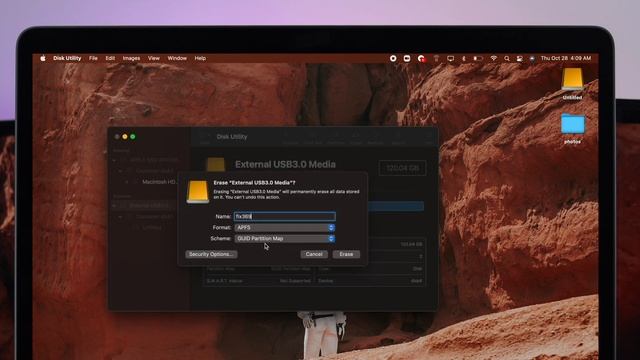Open the Format dropdown showing APFS

tap(284, 227)
